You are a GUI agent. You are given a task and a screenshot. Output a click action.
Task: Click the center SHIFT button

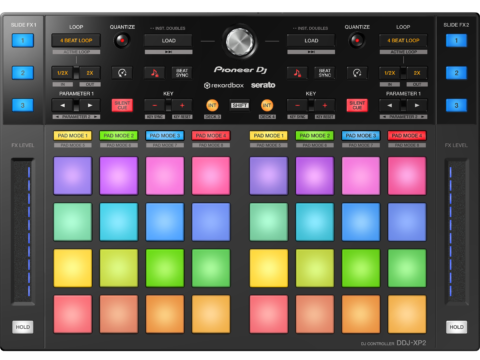(x=239, y=105)
